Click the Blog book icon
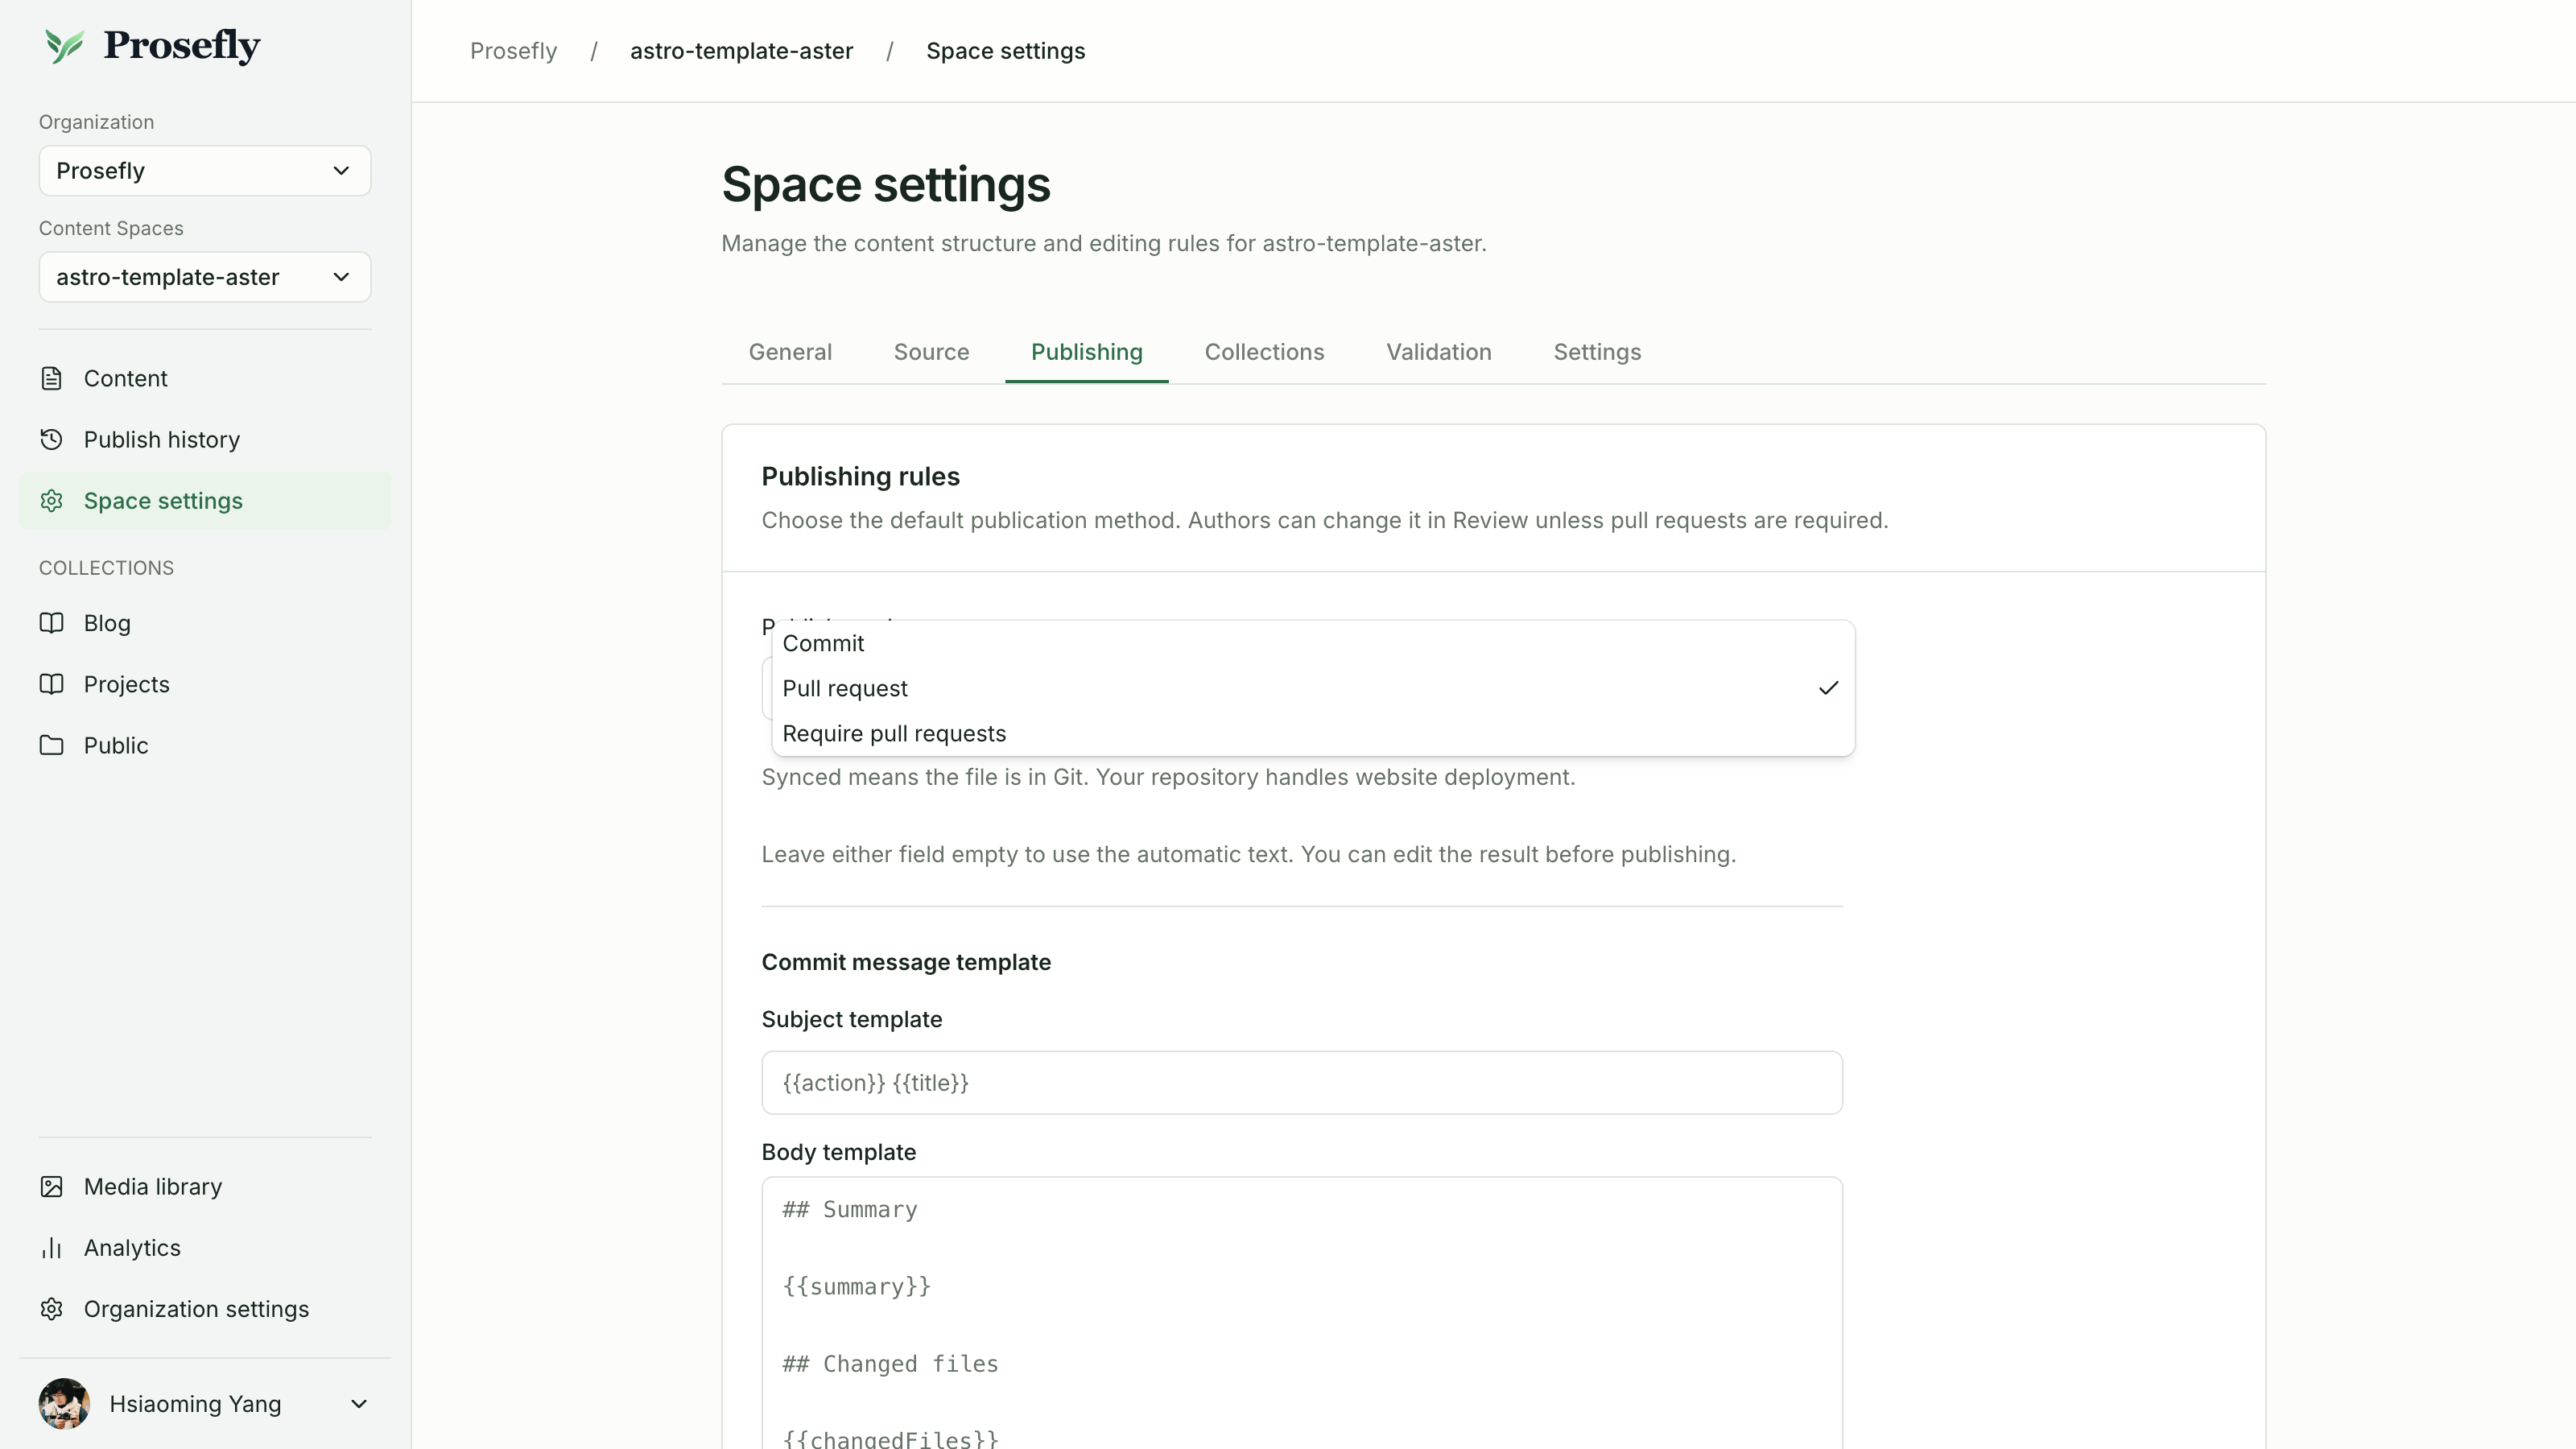 (52, 623)
